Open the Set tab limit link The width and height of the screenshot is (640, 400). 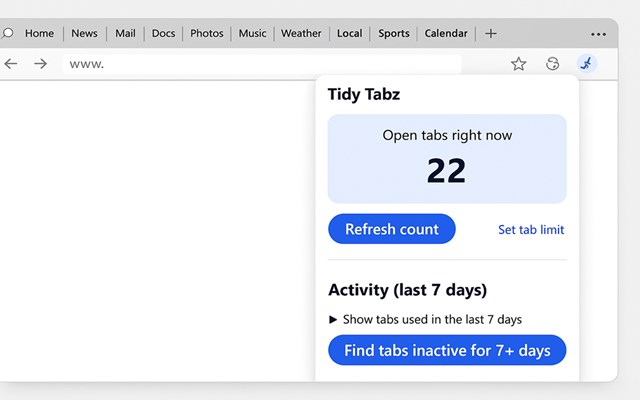point(531,230)
